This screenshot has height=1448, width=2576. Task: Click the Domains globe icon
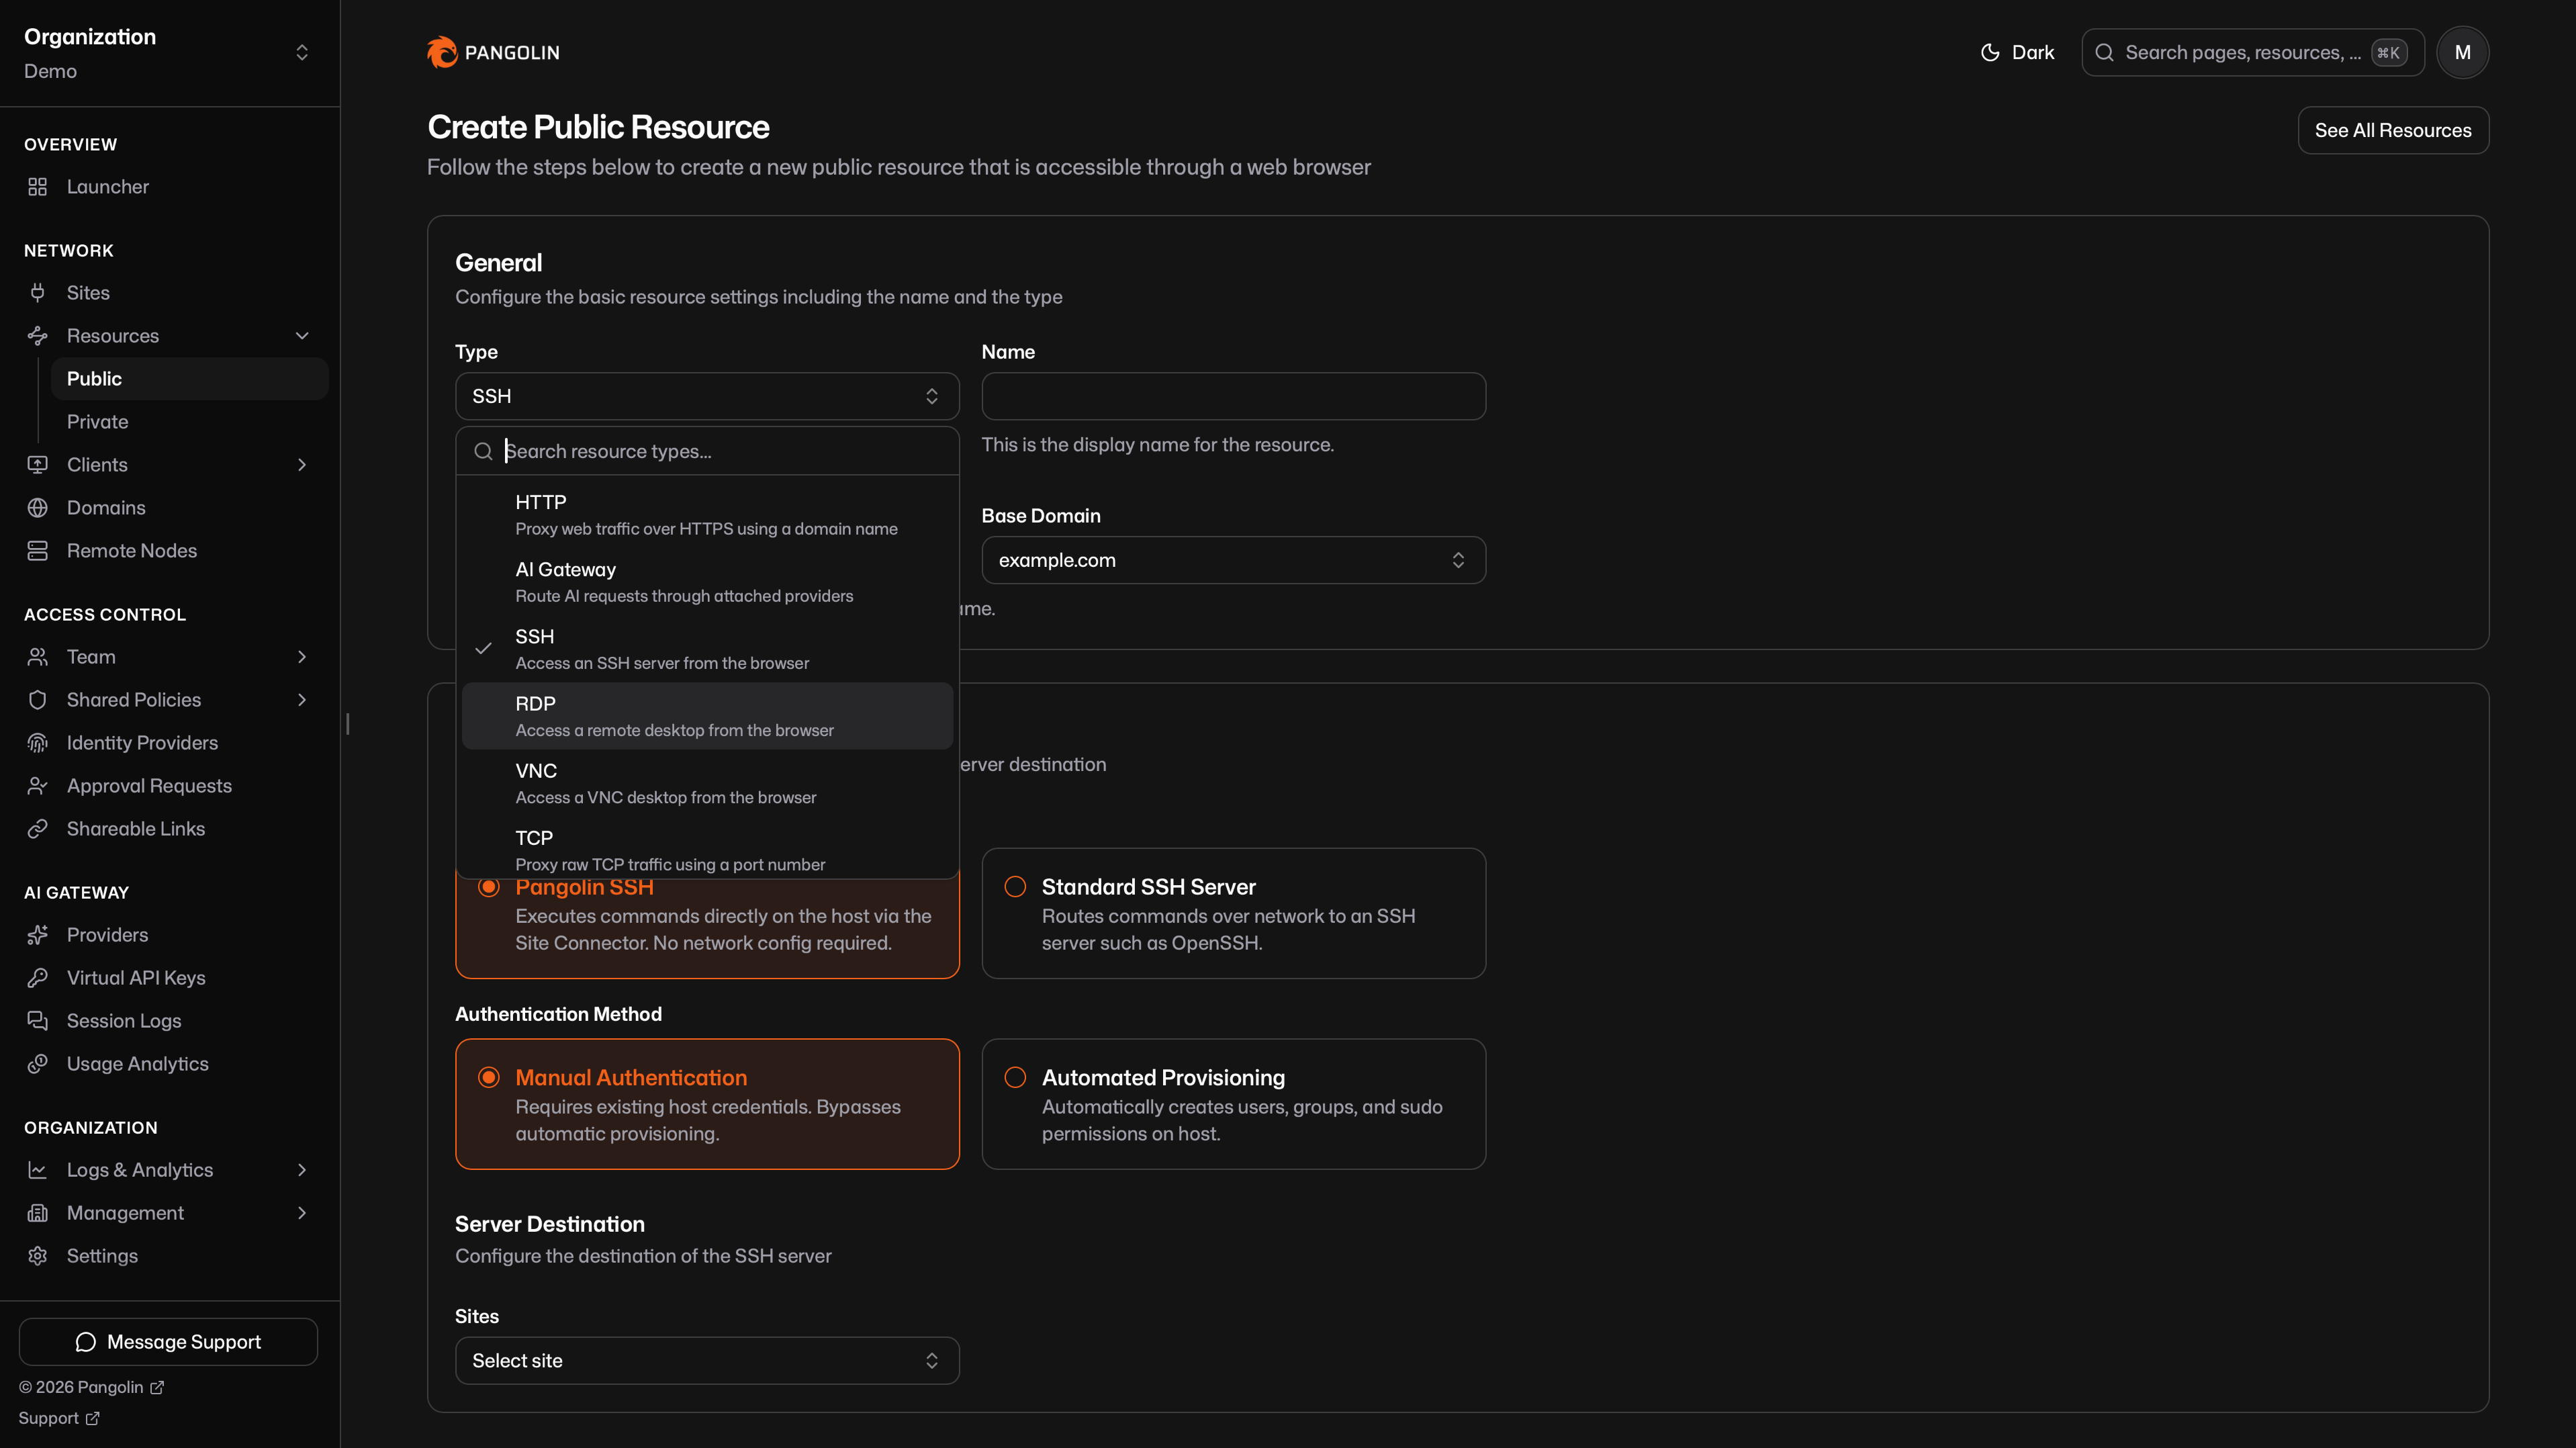coord(37,508)
